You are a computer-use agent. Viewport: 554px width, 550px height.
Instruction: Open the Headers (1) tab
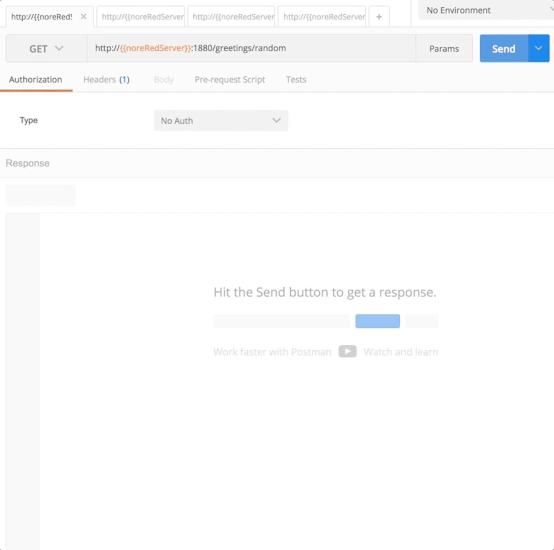click(x=106, y=79)
